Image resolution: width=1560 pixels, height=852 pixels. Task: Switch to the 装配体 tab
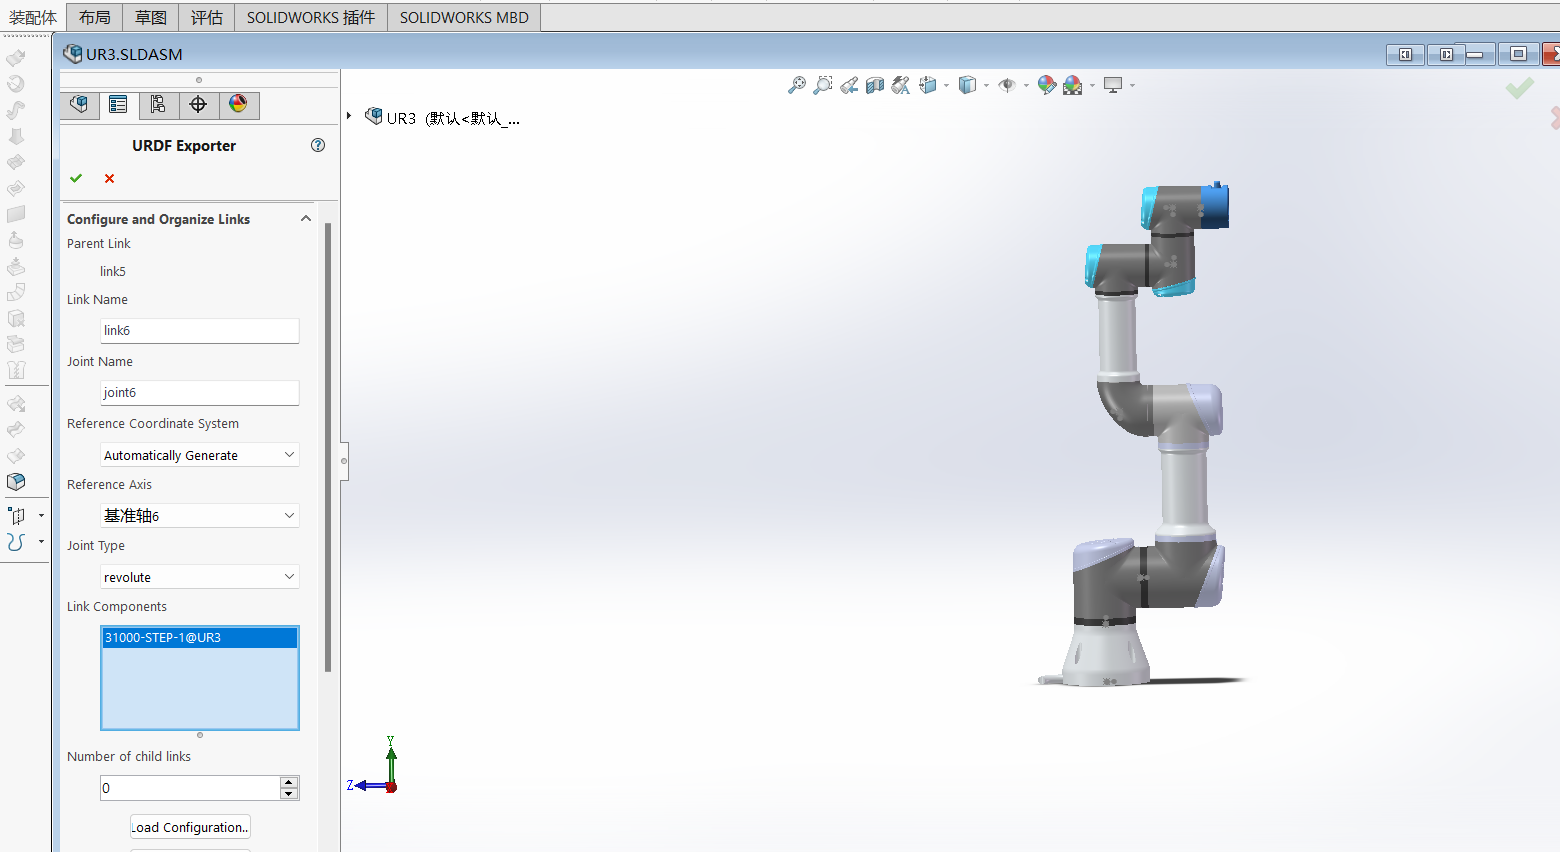point(33,17)
